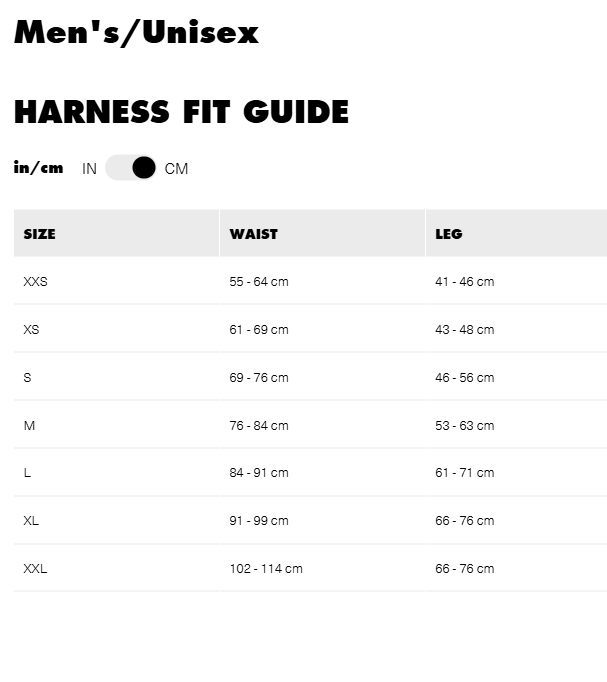Click leg value 41 - 46 cm
607x682 pixels.
pyautogui.click(x=464, y=282)
